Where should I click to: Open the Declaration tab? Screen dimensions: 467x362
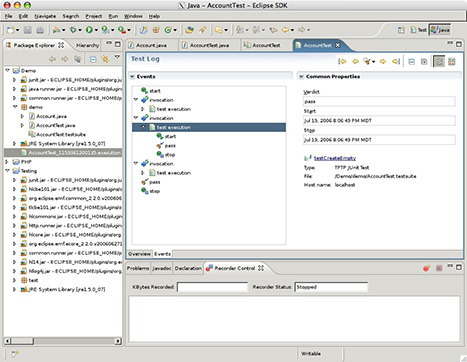[x=188, y=268]
